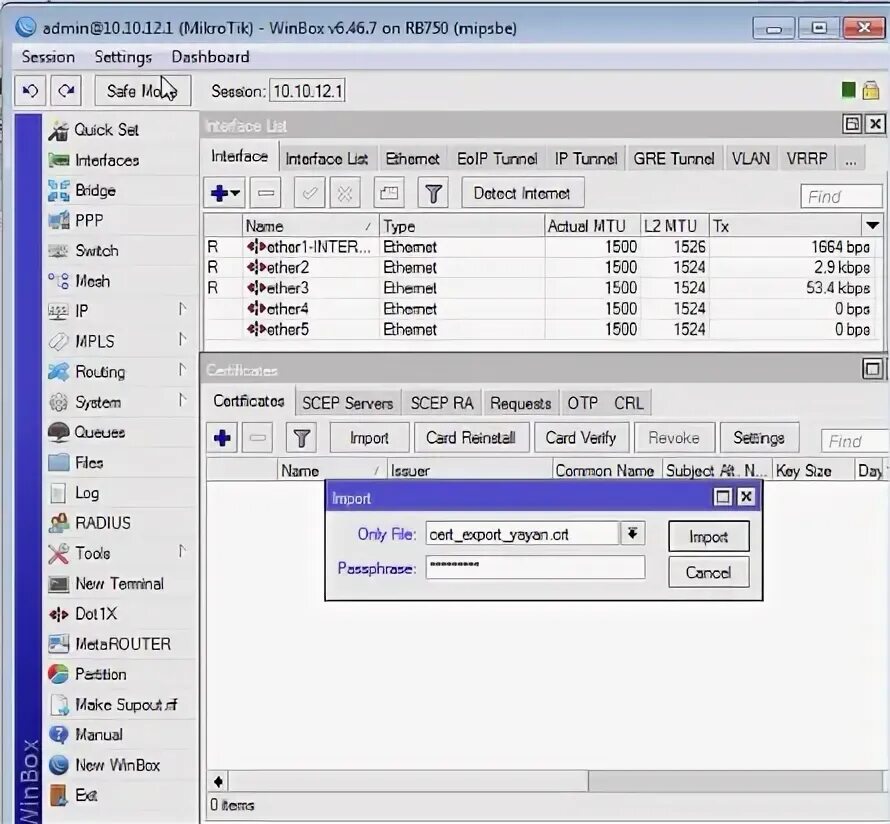Viewport: 890px width, 824px height.
Task: Switch to the VLAN tab
Action: (x=750, y=159)
